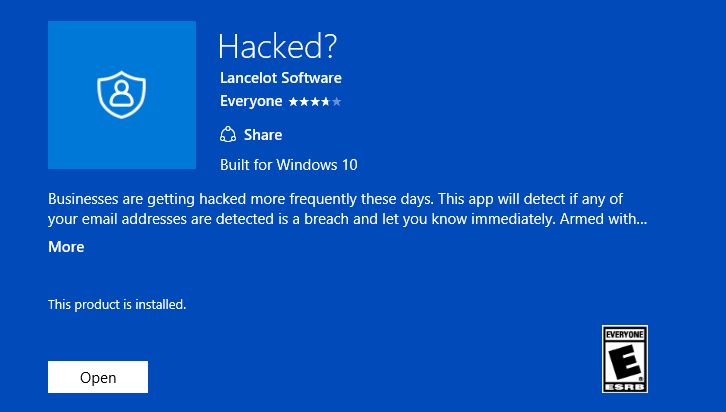Click the Share icon
Screen dimensions: 726x412
click(227, 135)
